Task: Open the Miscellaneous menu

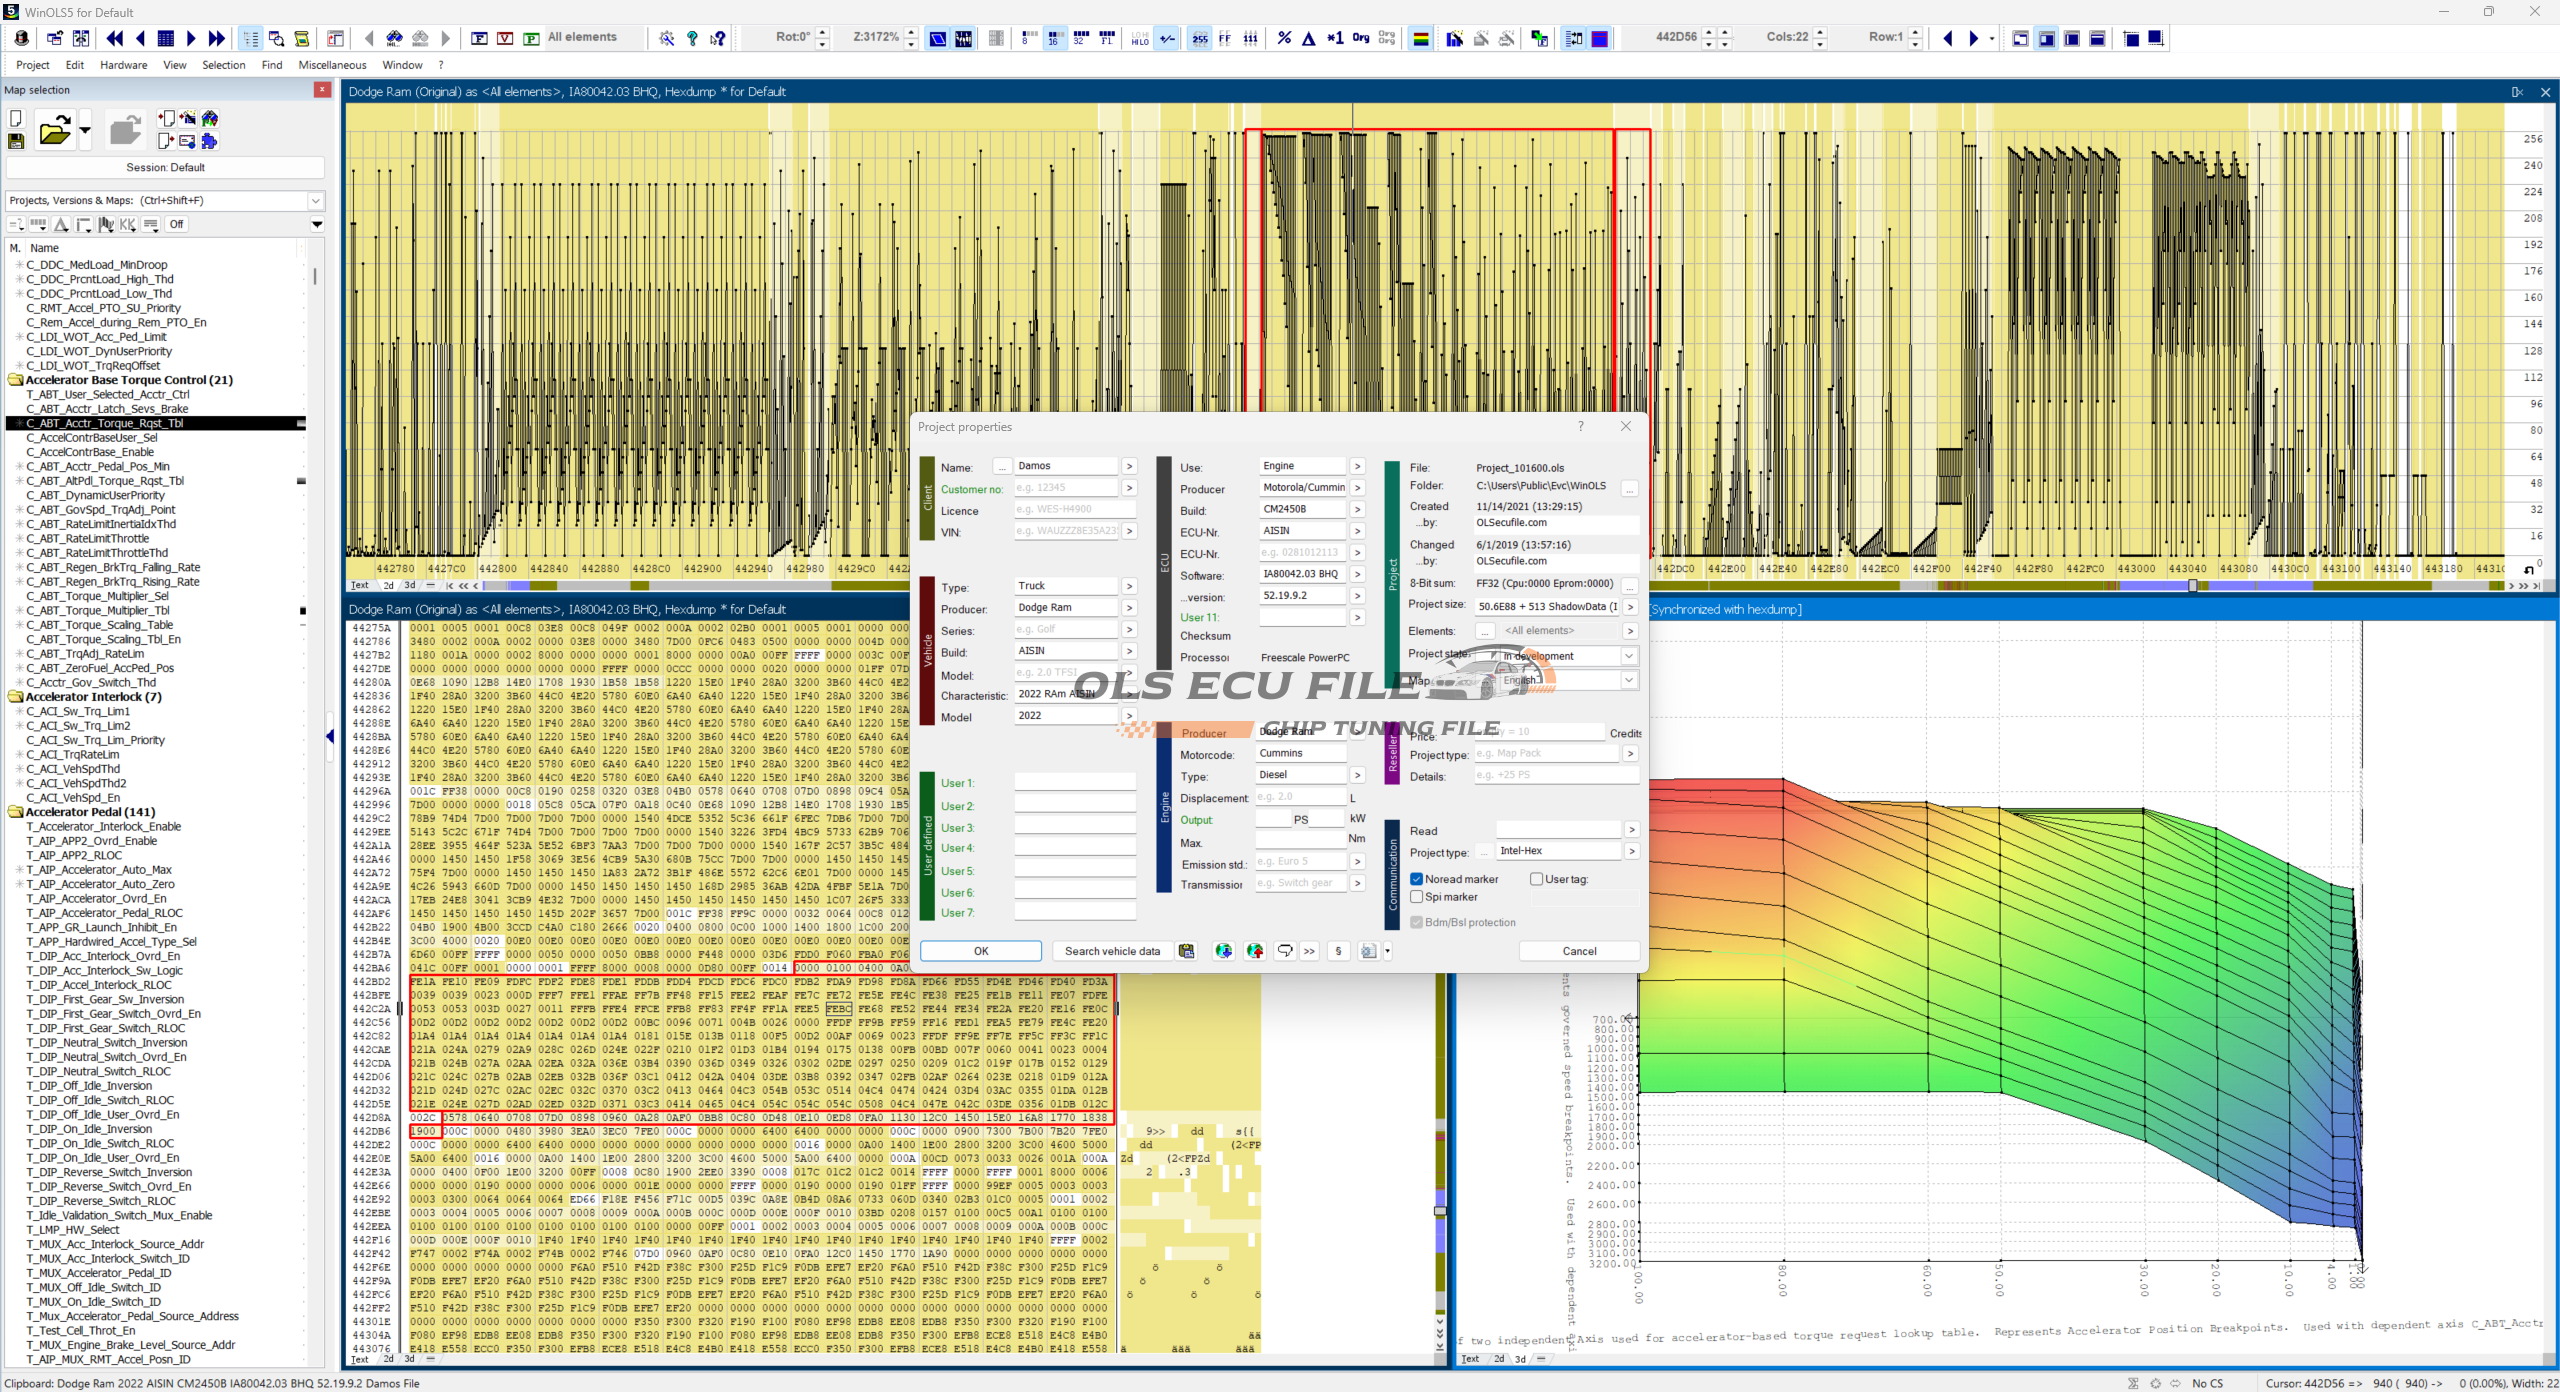Action: click(332, 65)
